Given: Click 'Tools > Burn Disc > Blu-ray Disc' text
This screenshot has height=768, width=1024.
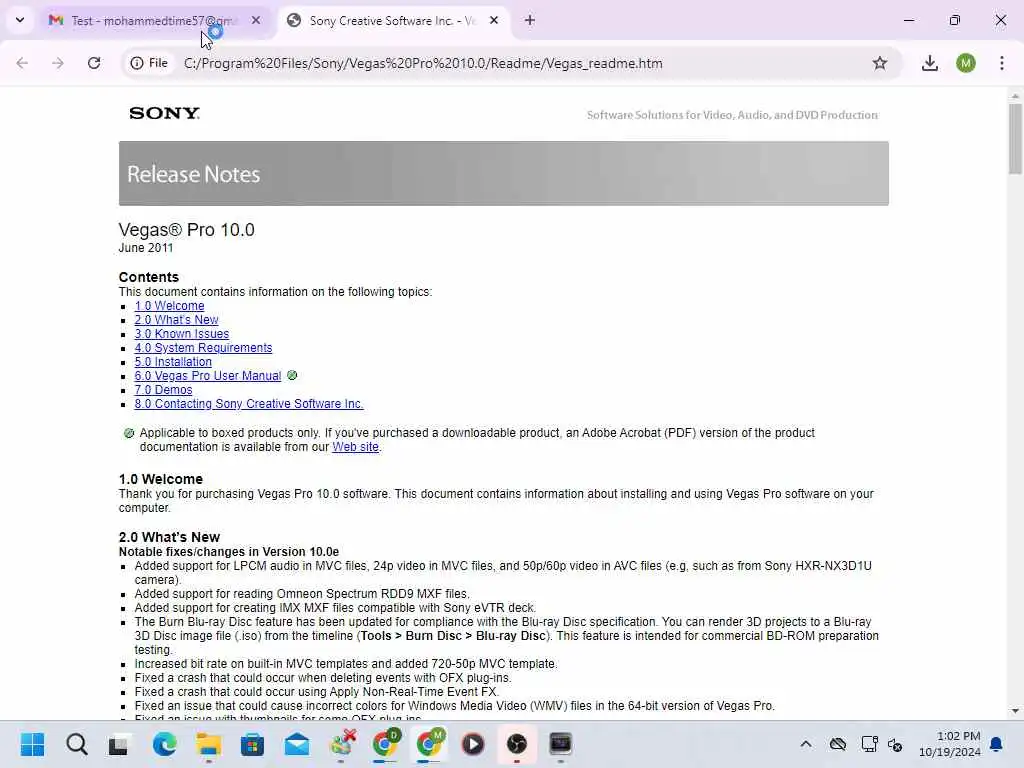Looking at the screenshot, I should pyautogui.click(x=453, y=636).
